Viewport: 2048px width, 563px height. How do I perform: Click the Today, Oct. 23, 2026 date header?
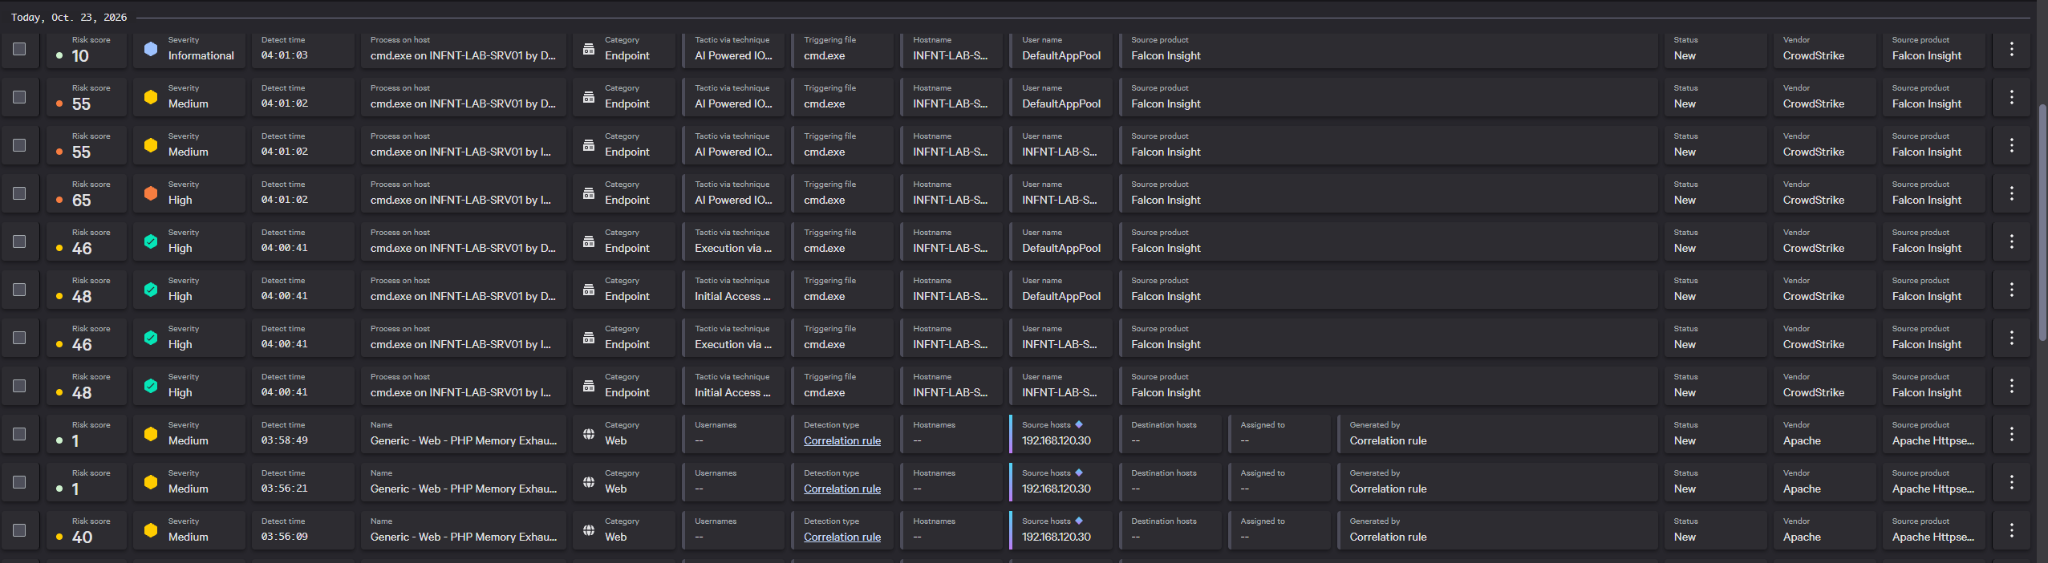click(68, 17)
